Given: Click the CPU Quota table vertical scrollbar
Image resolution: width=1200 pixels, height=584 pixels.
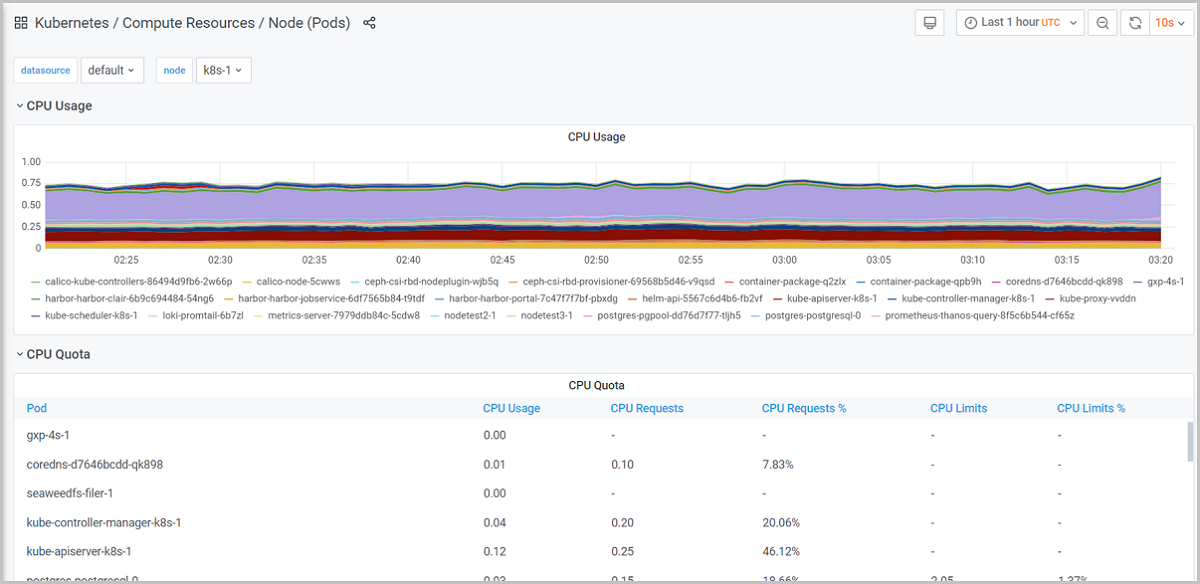Looking at the screenshot, I should (x=1189, y=440).
